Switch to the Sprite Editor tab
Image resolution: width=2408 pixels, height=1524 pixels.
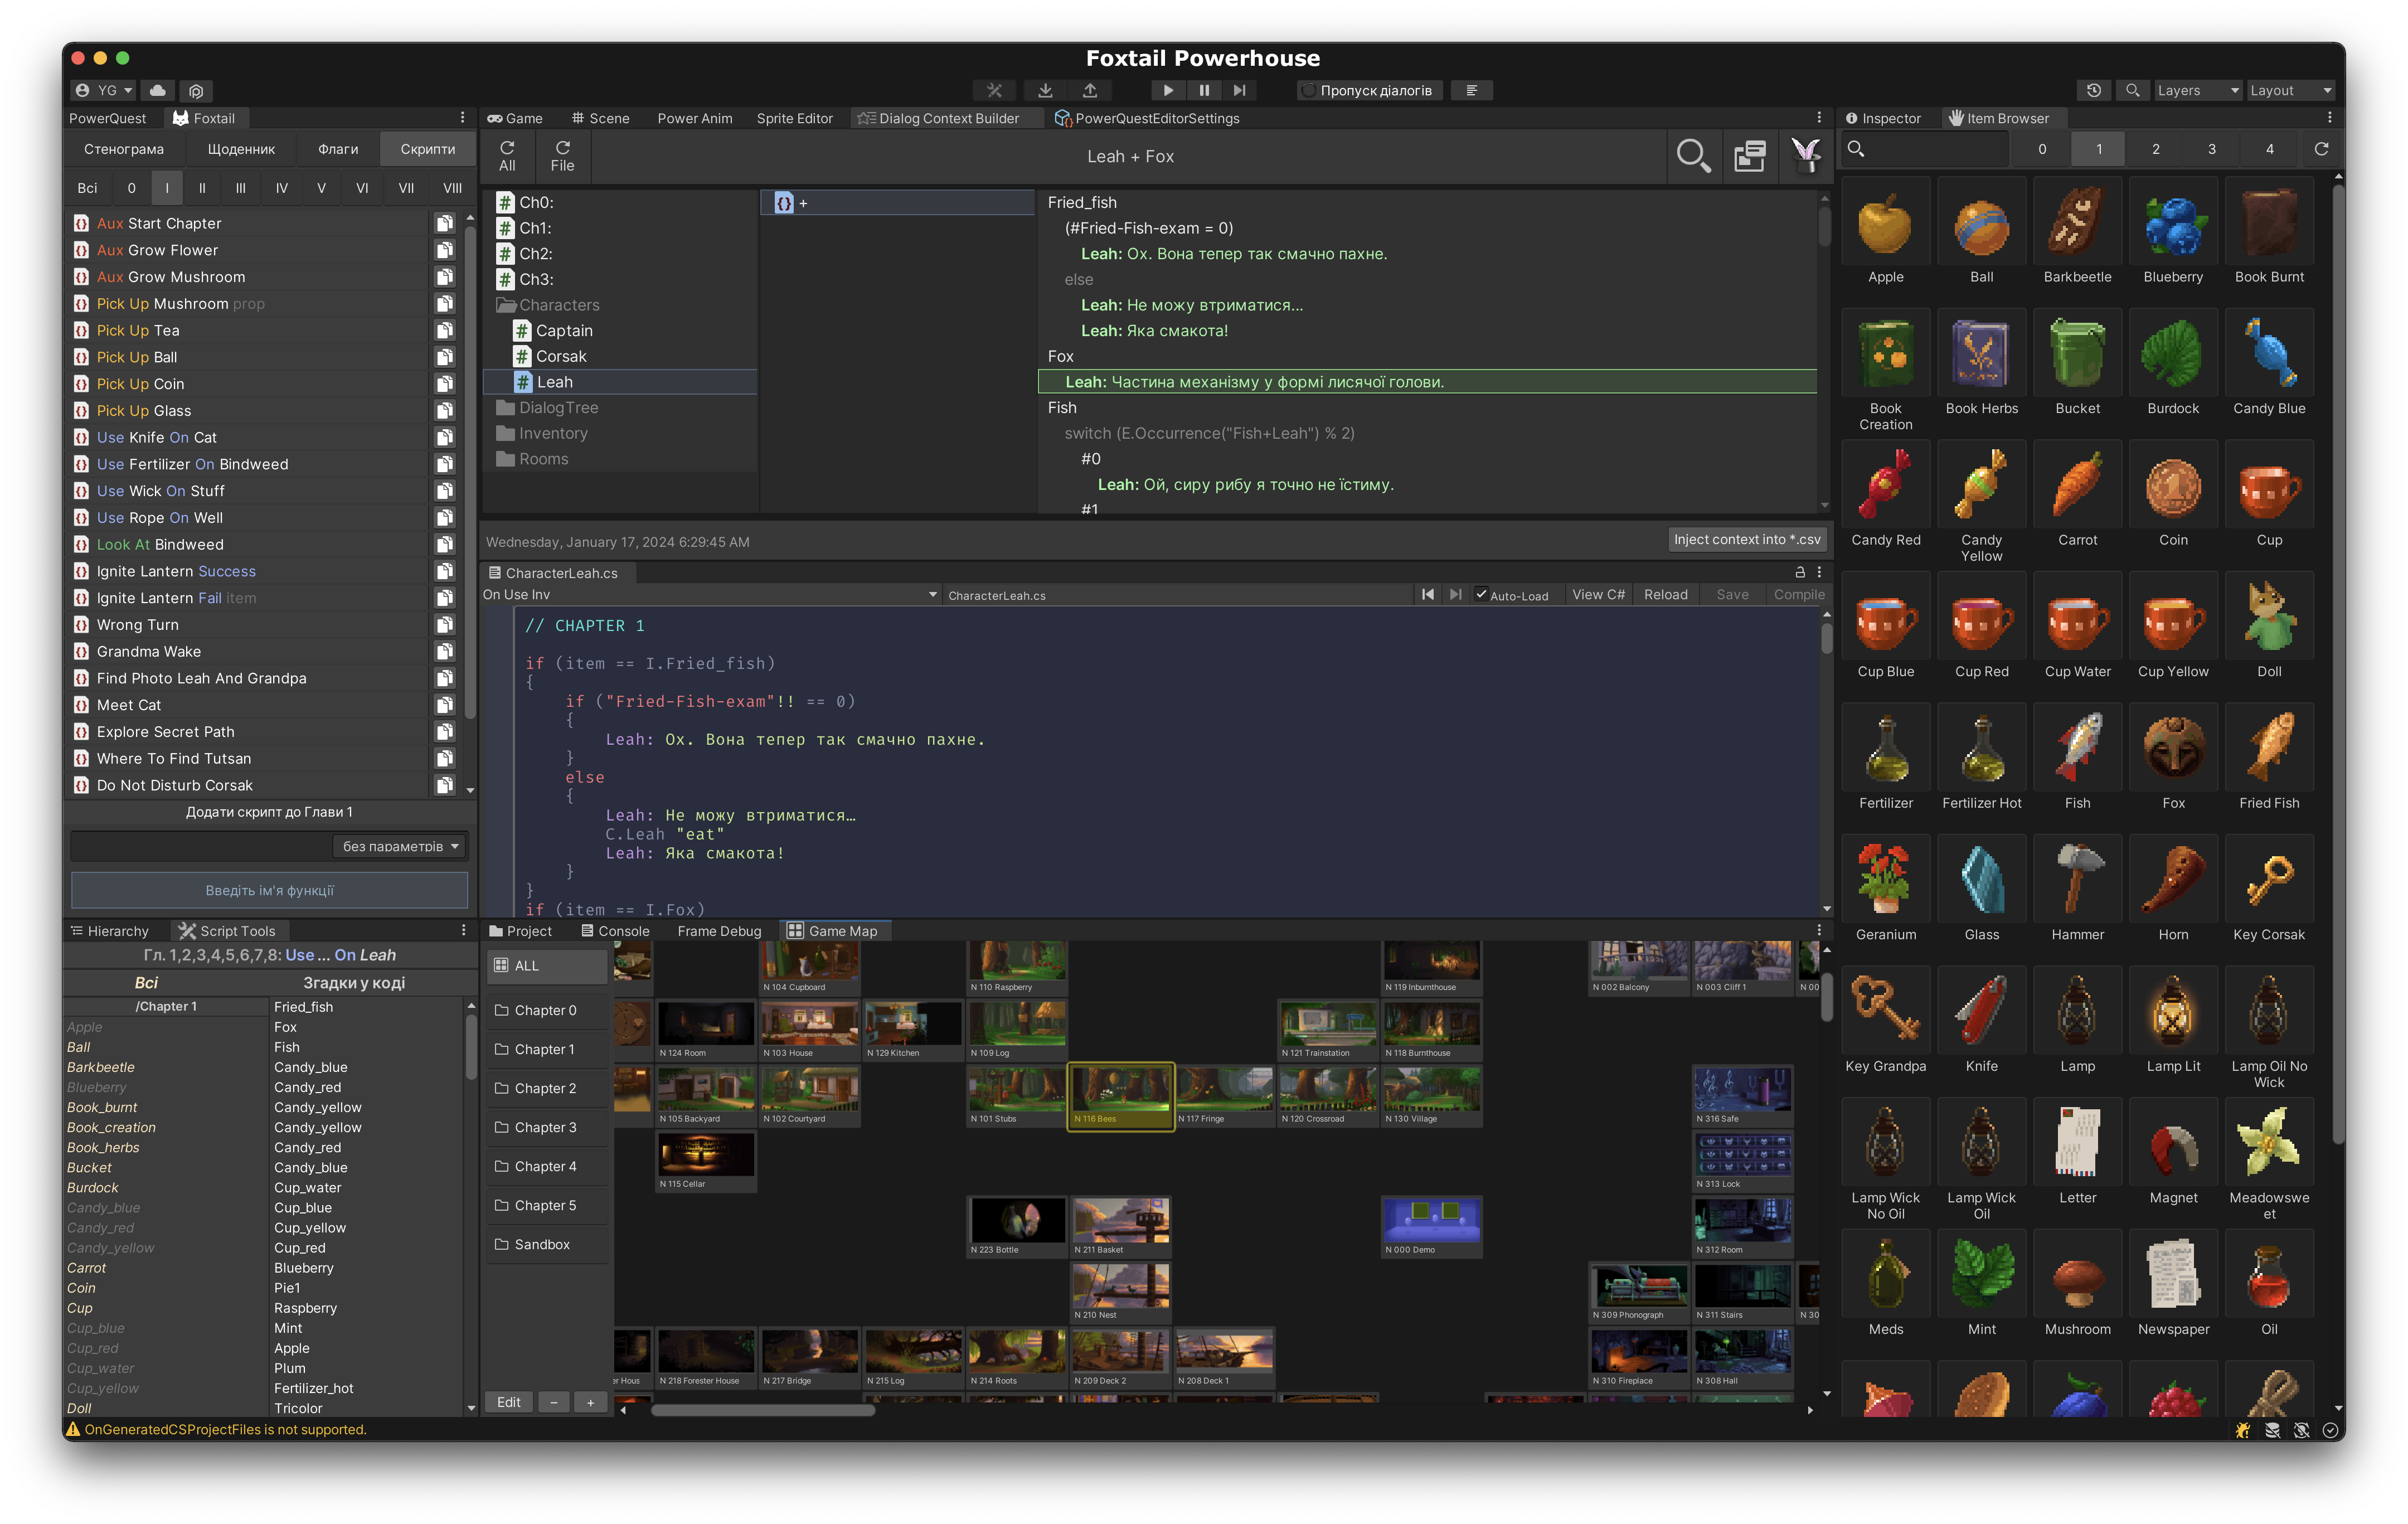(x=794, y=118)
